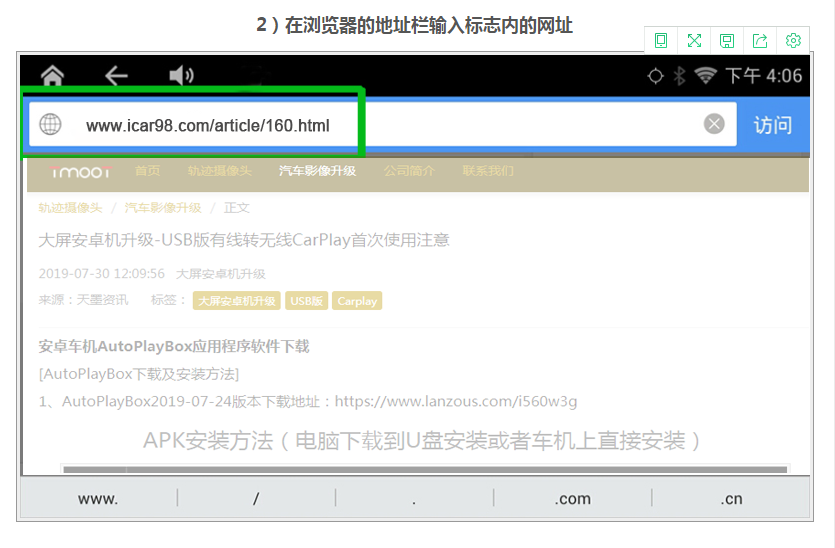The width and height of the screenshot is (835, 548).
Task: Open the 轨迹摄像头 menu item
Action: tap(219, 171)
